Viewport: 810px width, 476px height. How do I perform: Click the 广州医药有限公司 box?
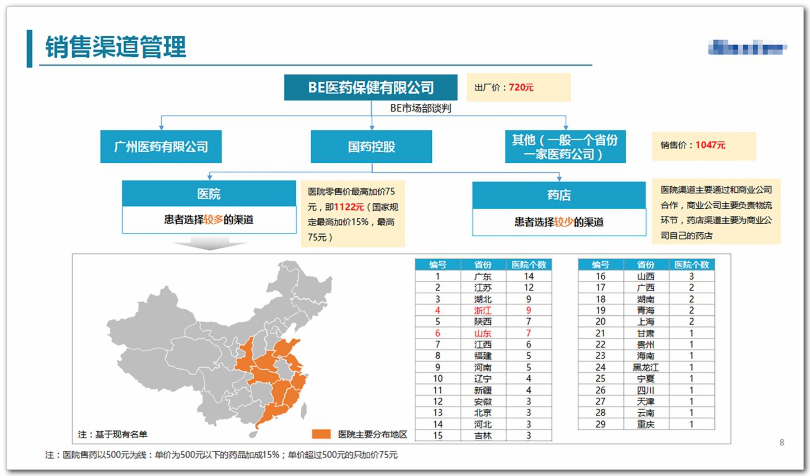[161, 147]
